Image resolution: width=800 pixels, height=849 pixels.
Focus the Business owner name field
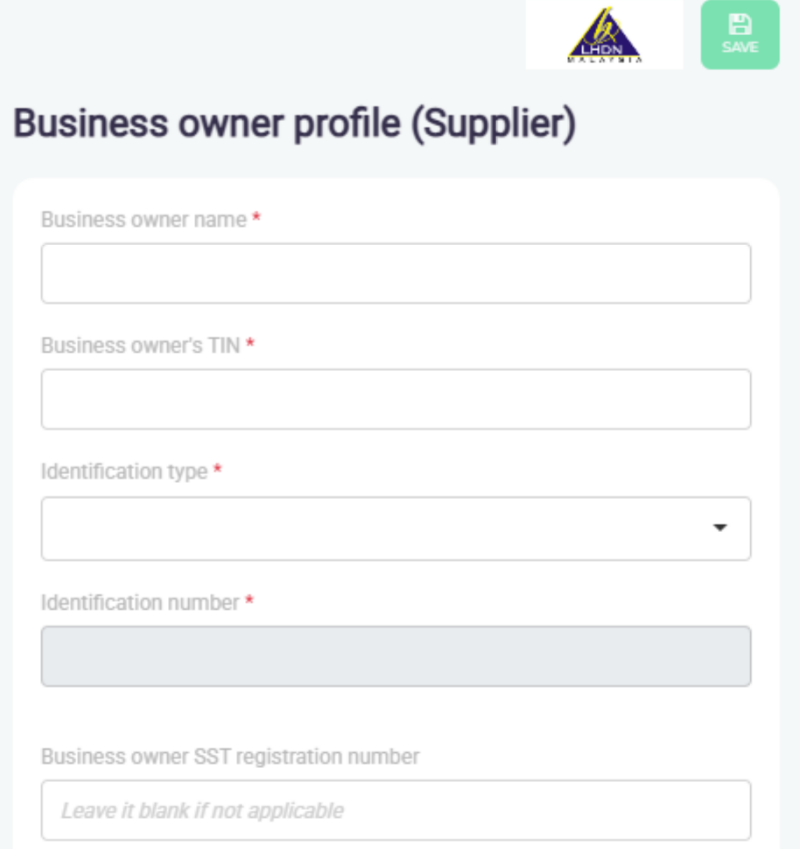pos(395,273)
